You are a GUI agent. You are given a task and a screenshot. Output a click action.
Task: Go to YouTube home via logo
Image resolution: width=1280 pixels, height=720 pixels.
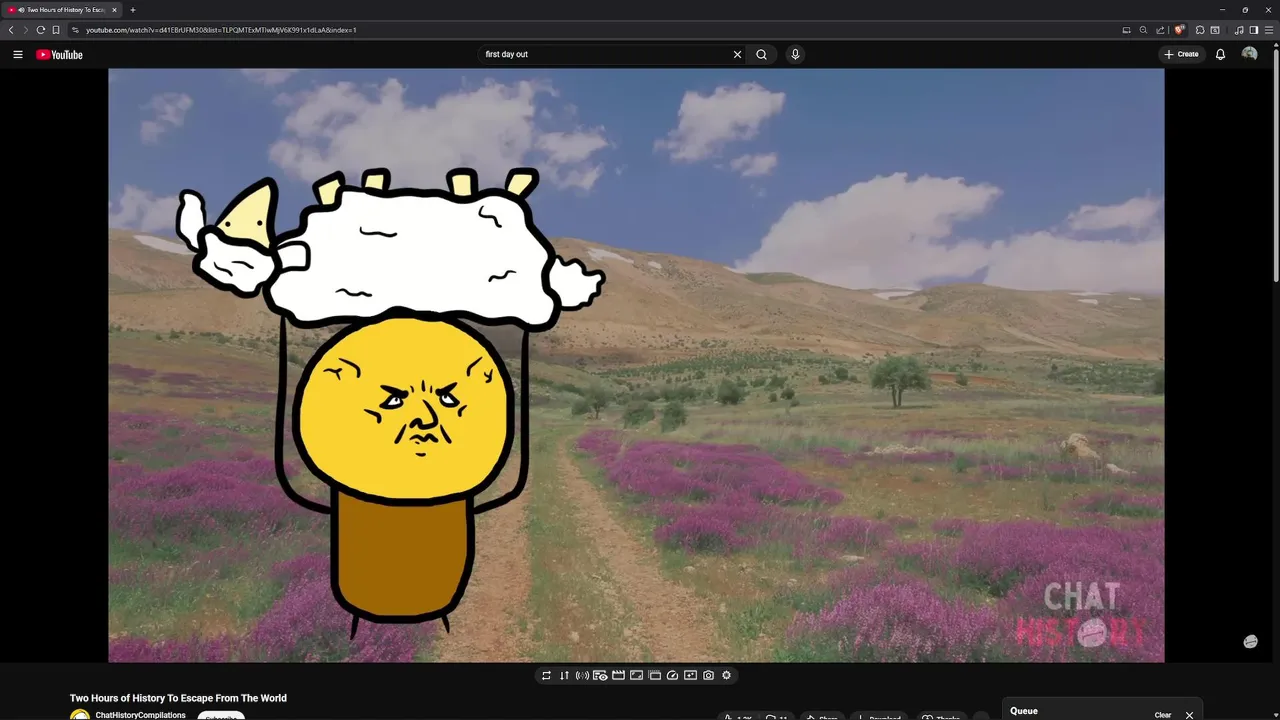[x=59, y=55]
